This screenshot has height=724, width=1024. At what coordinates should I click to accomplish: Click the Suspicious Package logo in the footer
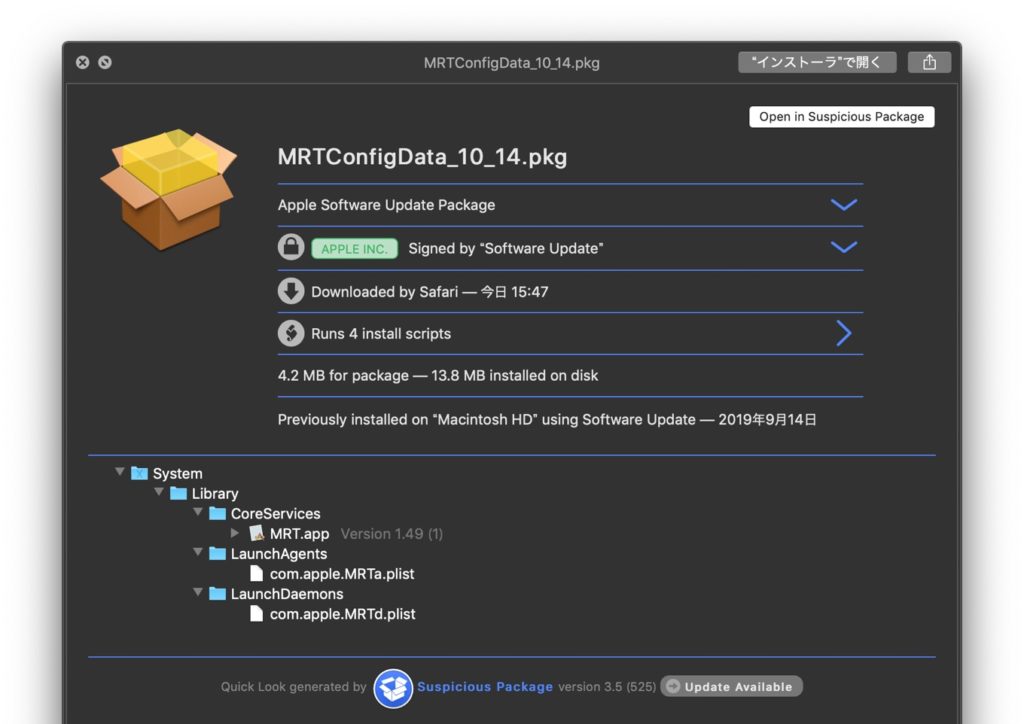[393, 688]
